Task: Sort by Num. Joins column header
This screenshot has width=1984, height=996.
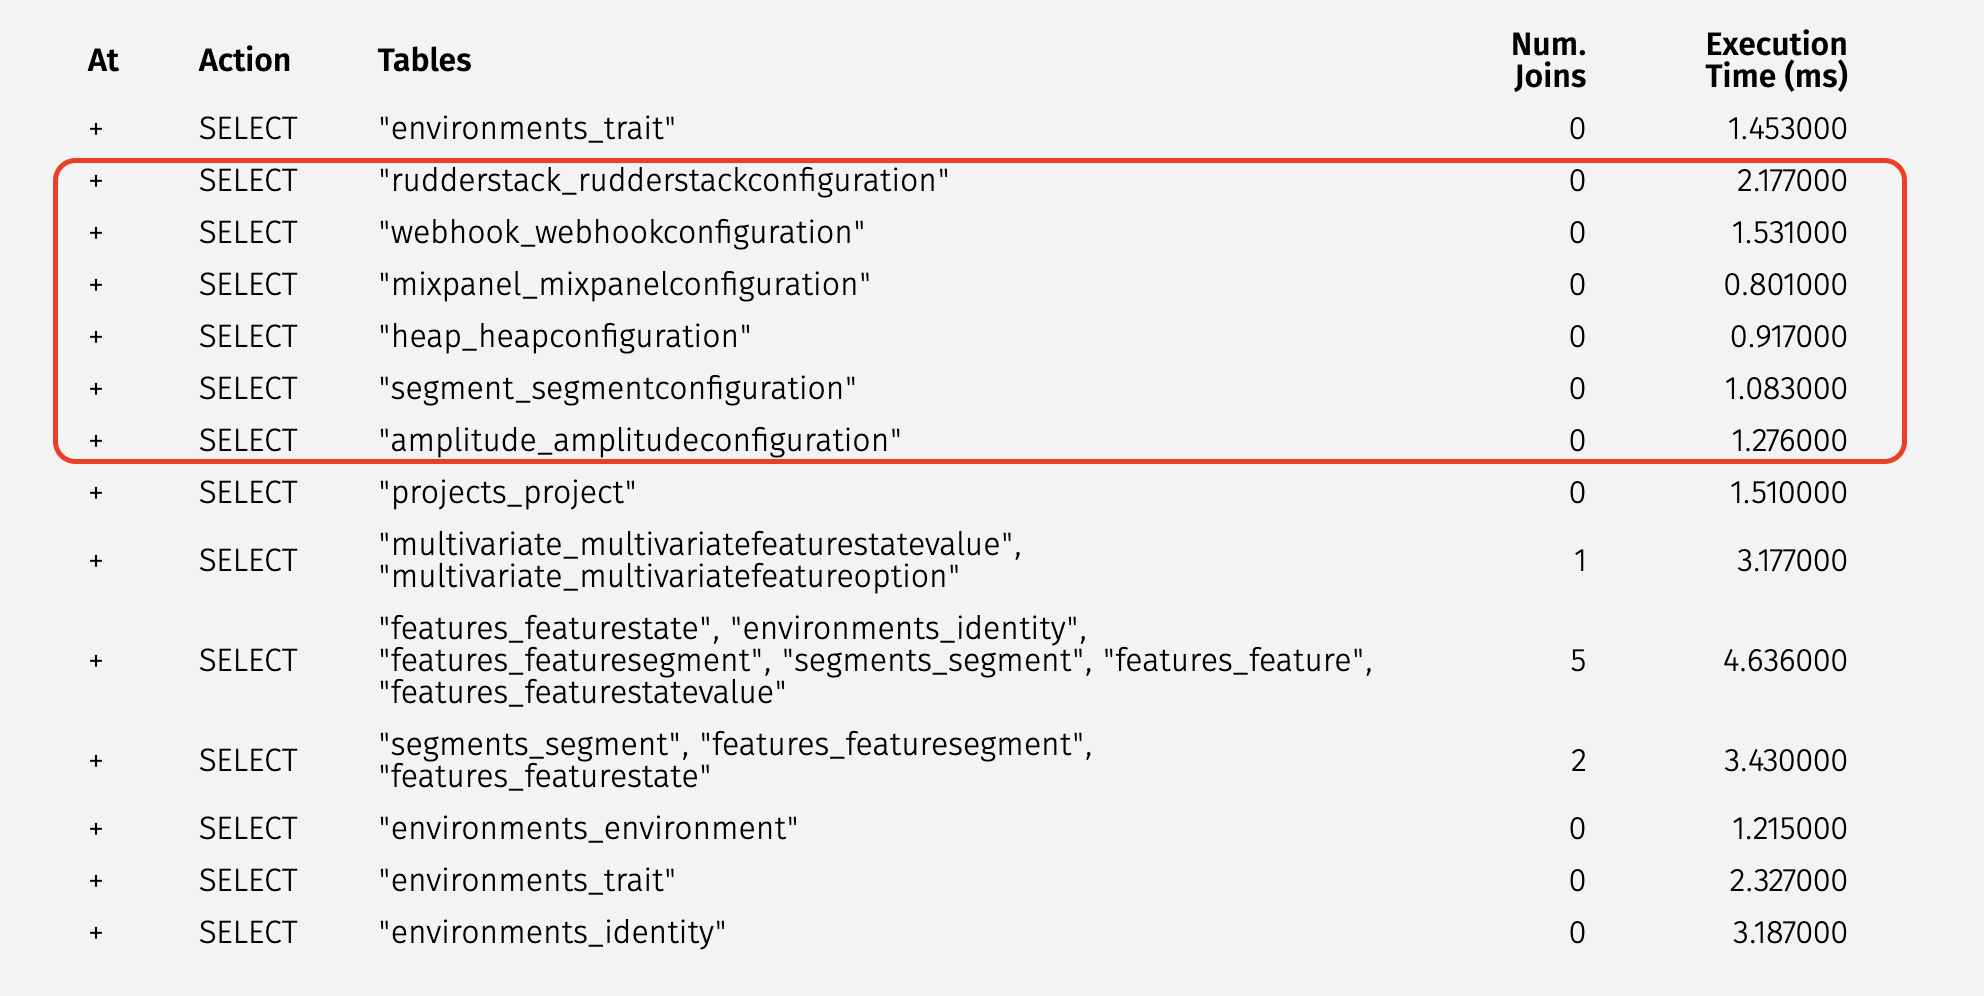Action: point(1549,60)
